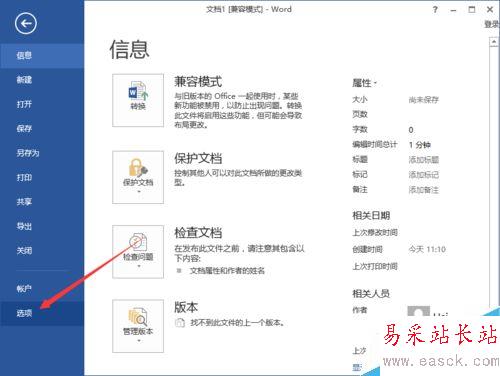This screenshot has width=500, height=376.
Task: Select 信息 in the backstage menu
Action: tap(42, 56)
